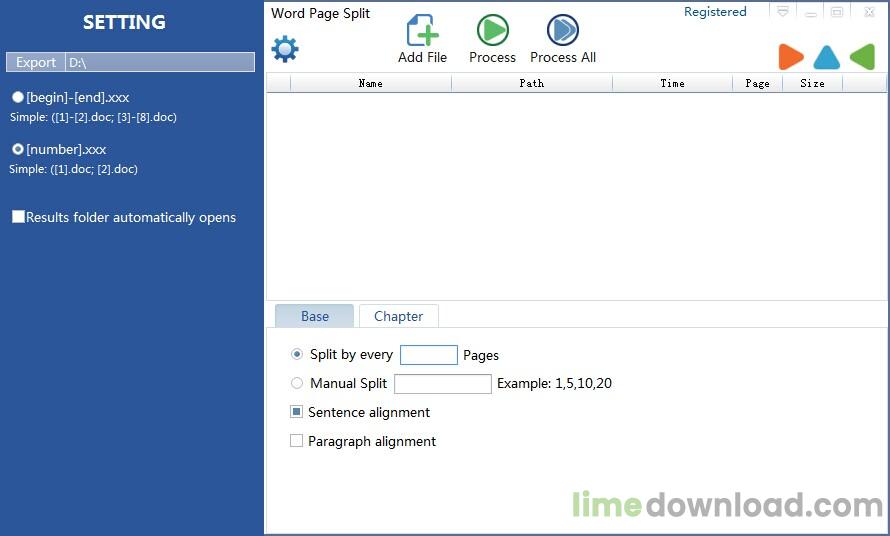The image size is (890, 536).
Task: Enable Results folder automatically opens
Action: pyautogui.click(x=18, y=216)
